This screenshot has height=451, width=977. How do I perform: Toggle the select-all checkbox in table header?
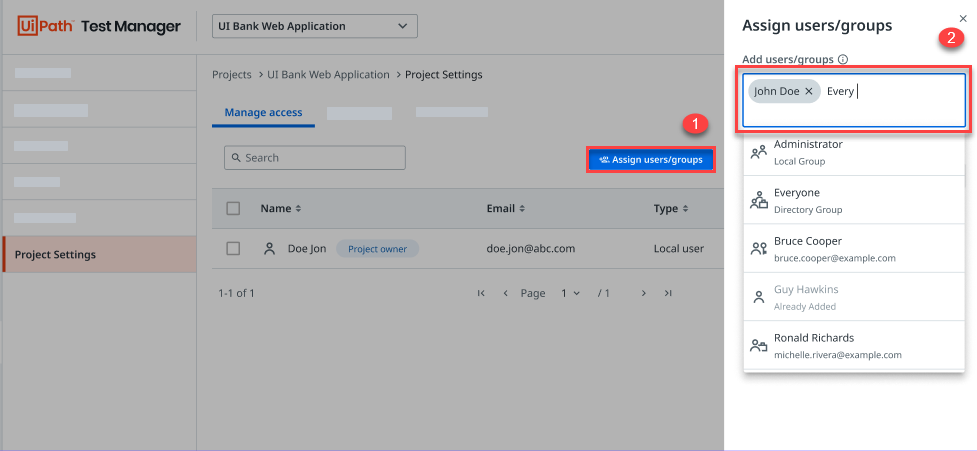(233, 209)
